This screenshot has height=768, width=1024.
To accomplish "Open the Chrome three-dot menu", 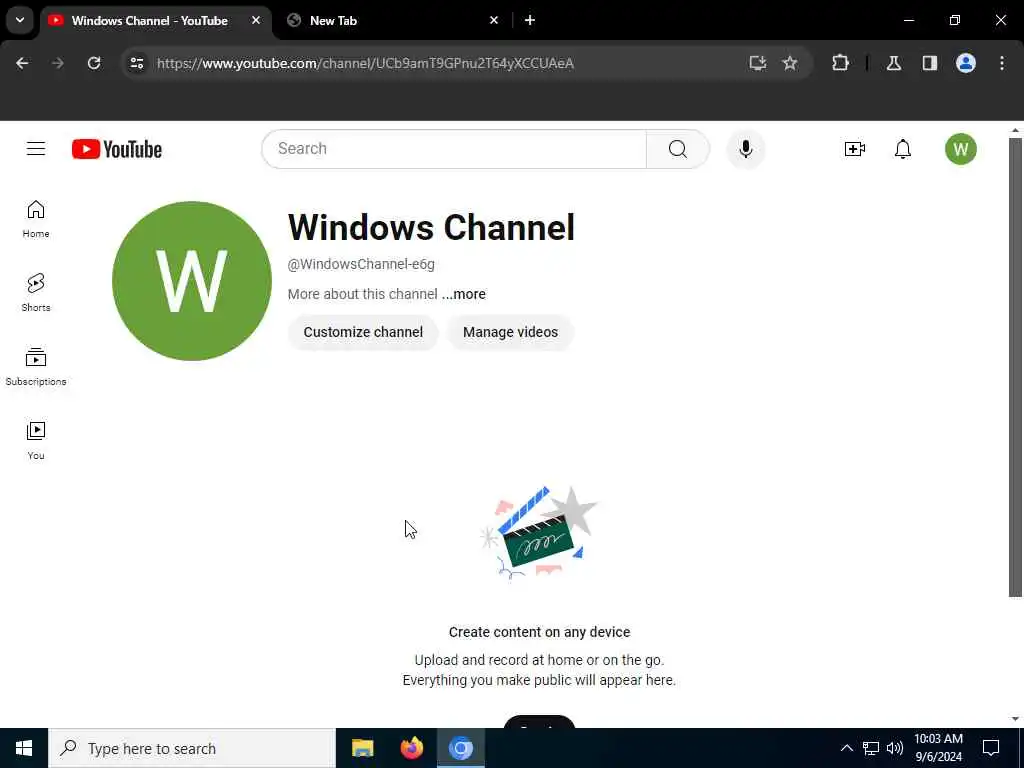I will click(x=1002, y=63).
